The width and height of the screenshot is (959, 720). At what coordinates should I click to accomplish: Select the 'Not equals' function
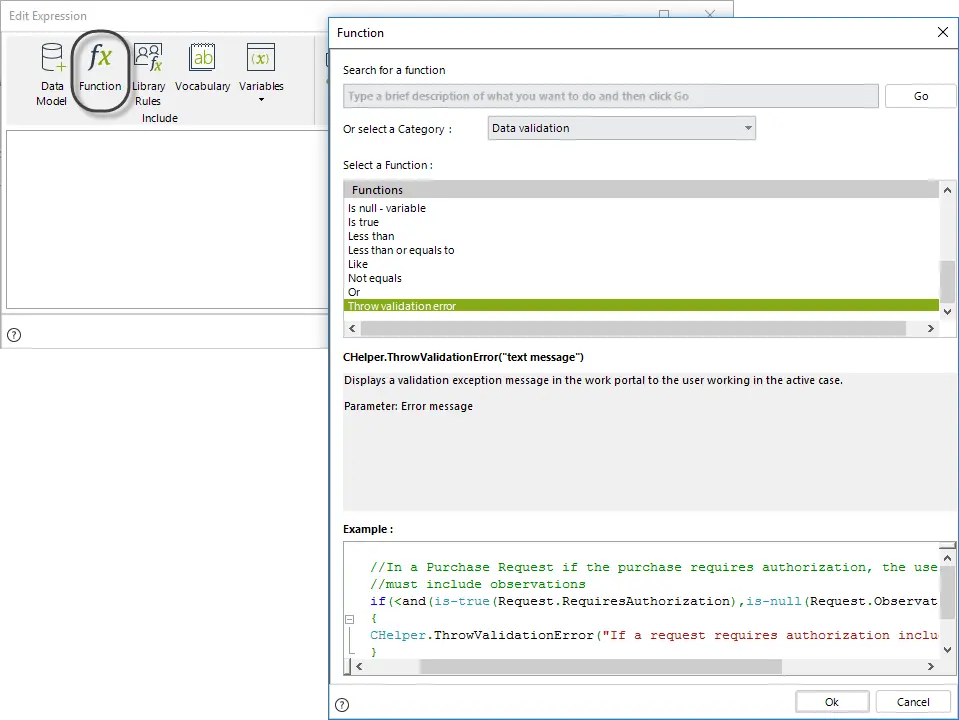(x=641, y=278)
